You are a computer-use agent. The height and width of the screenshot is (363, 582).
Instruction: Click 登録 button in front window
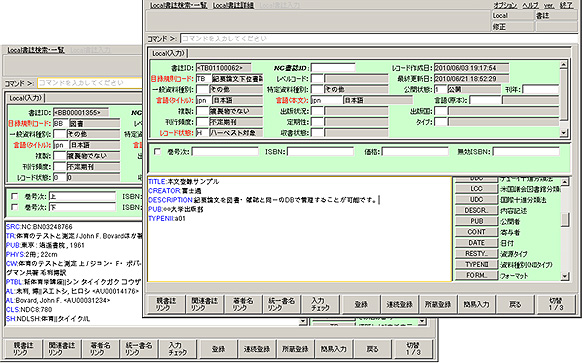click(x=361, y=304)
